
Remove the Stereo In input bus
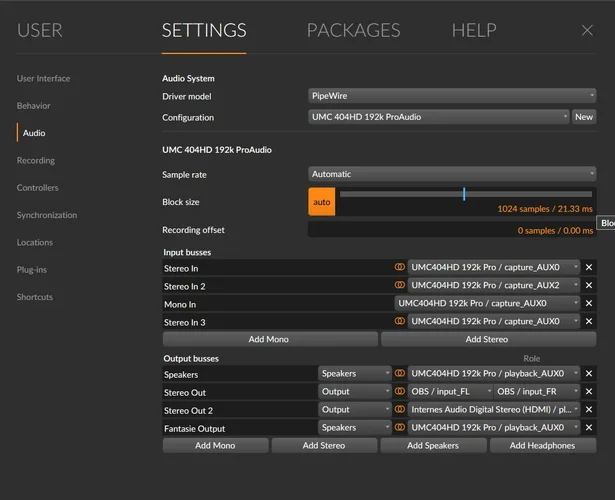click(589, 267)
